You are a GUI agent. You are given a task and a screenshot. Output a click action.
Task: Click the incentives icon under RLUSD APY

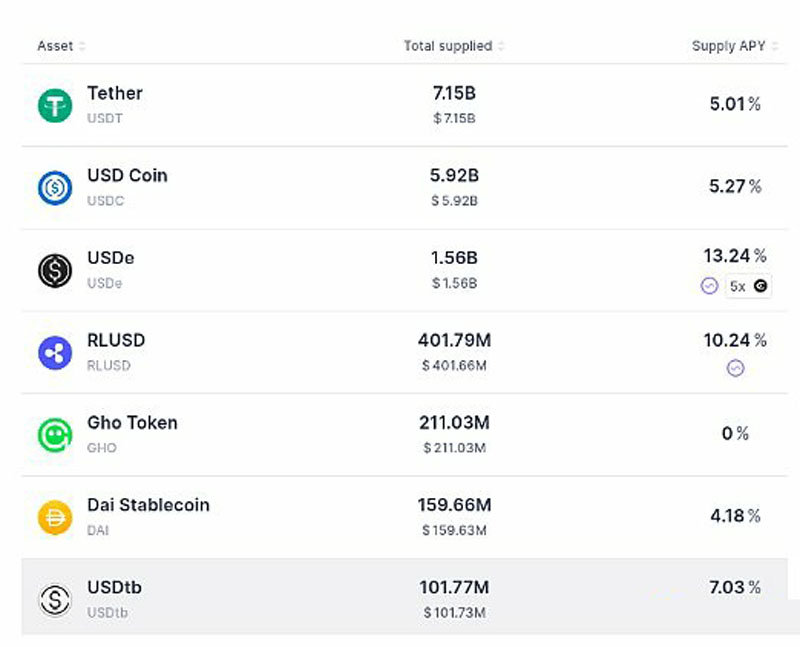(735, 368)
